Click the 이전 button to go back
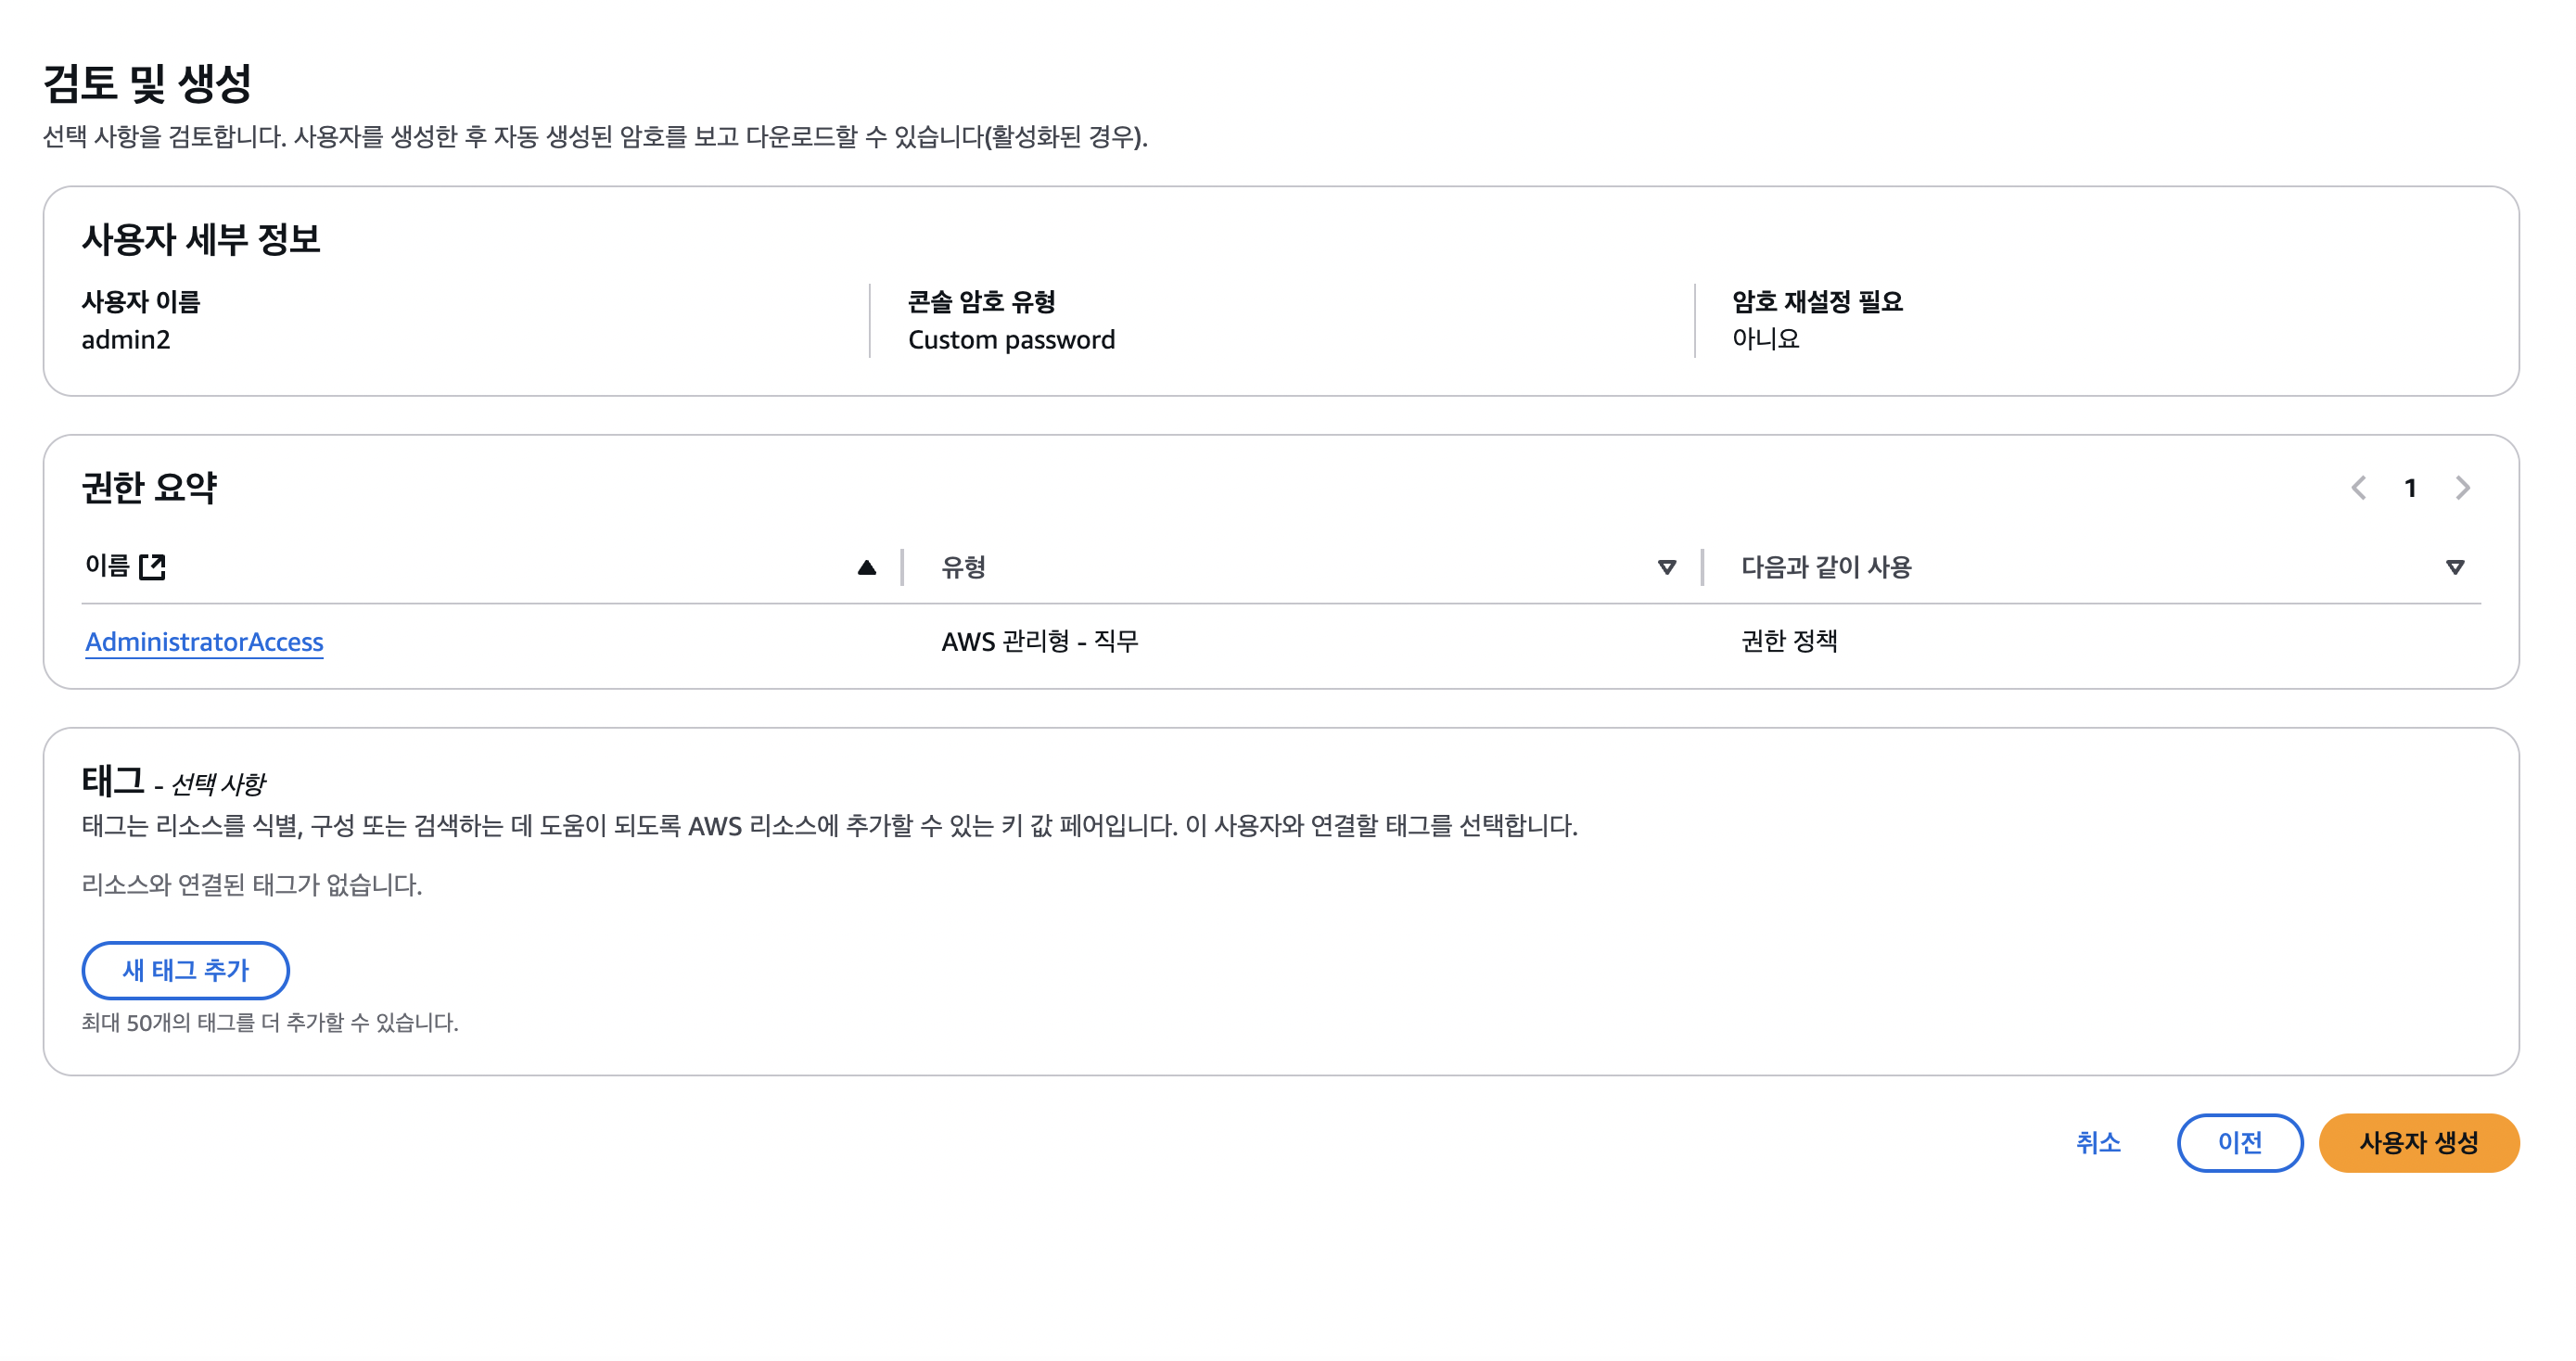The height and width of the screenshot is (1361, 2576). click(2240, 1142)
